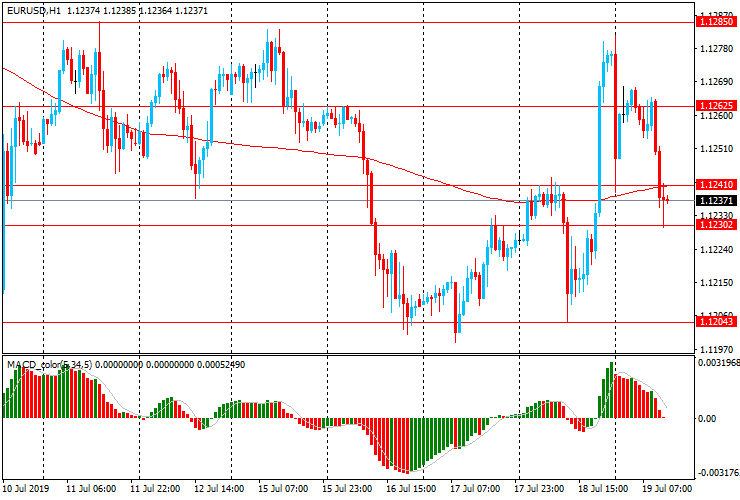Click the 1.12780 price axis value

click(x=717, y=49)
